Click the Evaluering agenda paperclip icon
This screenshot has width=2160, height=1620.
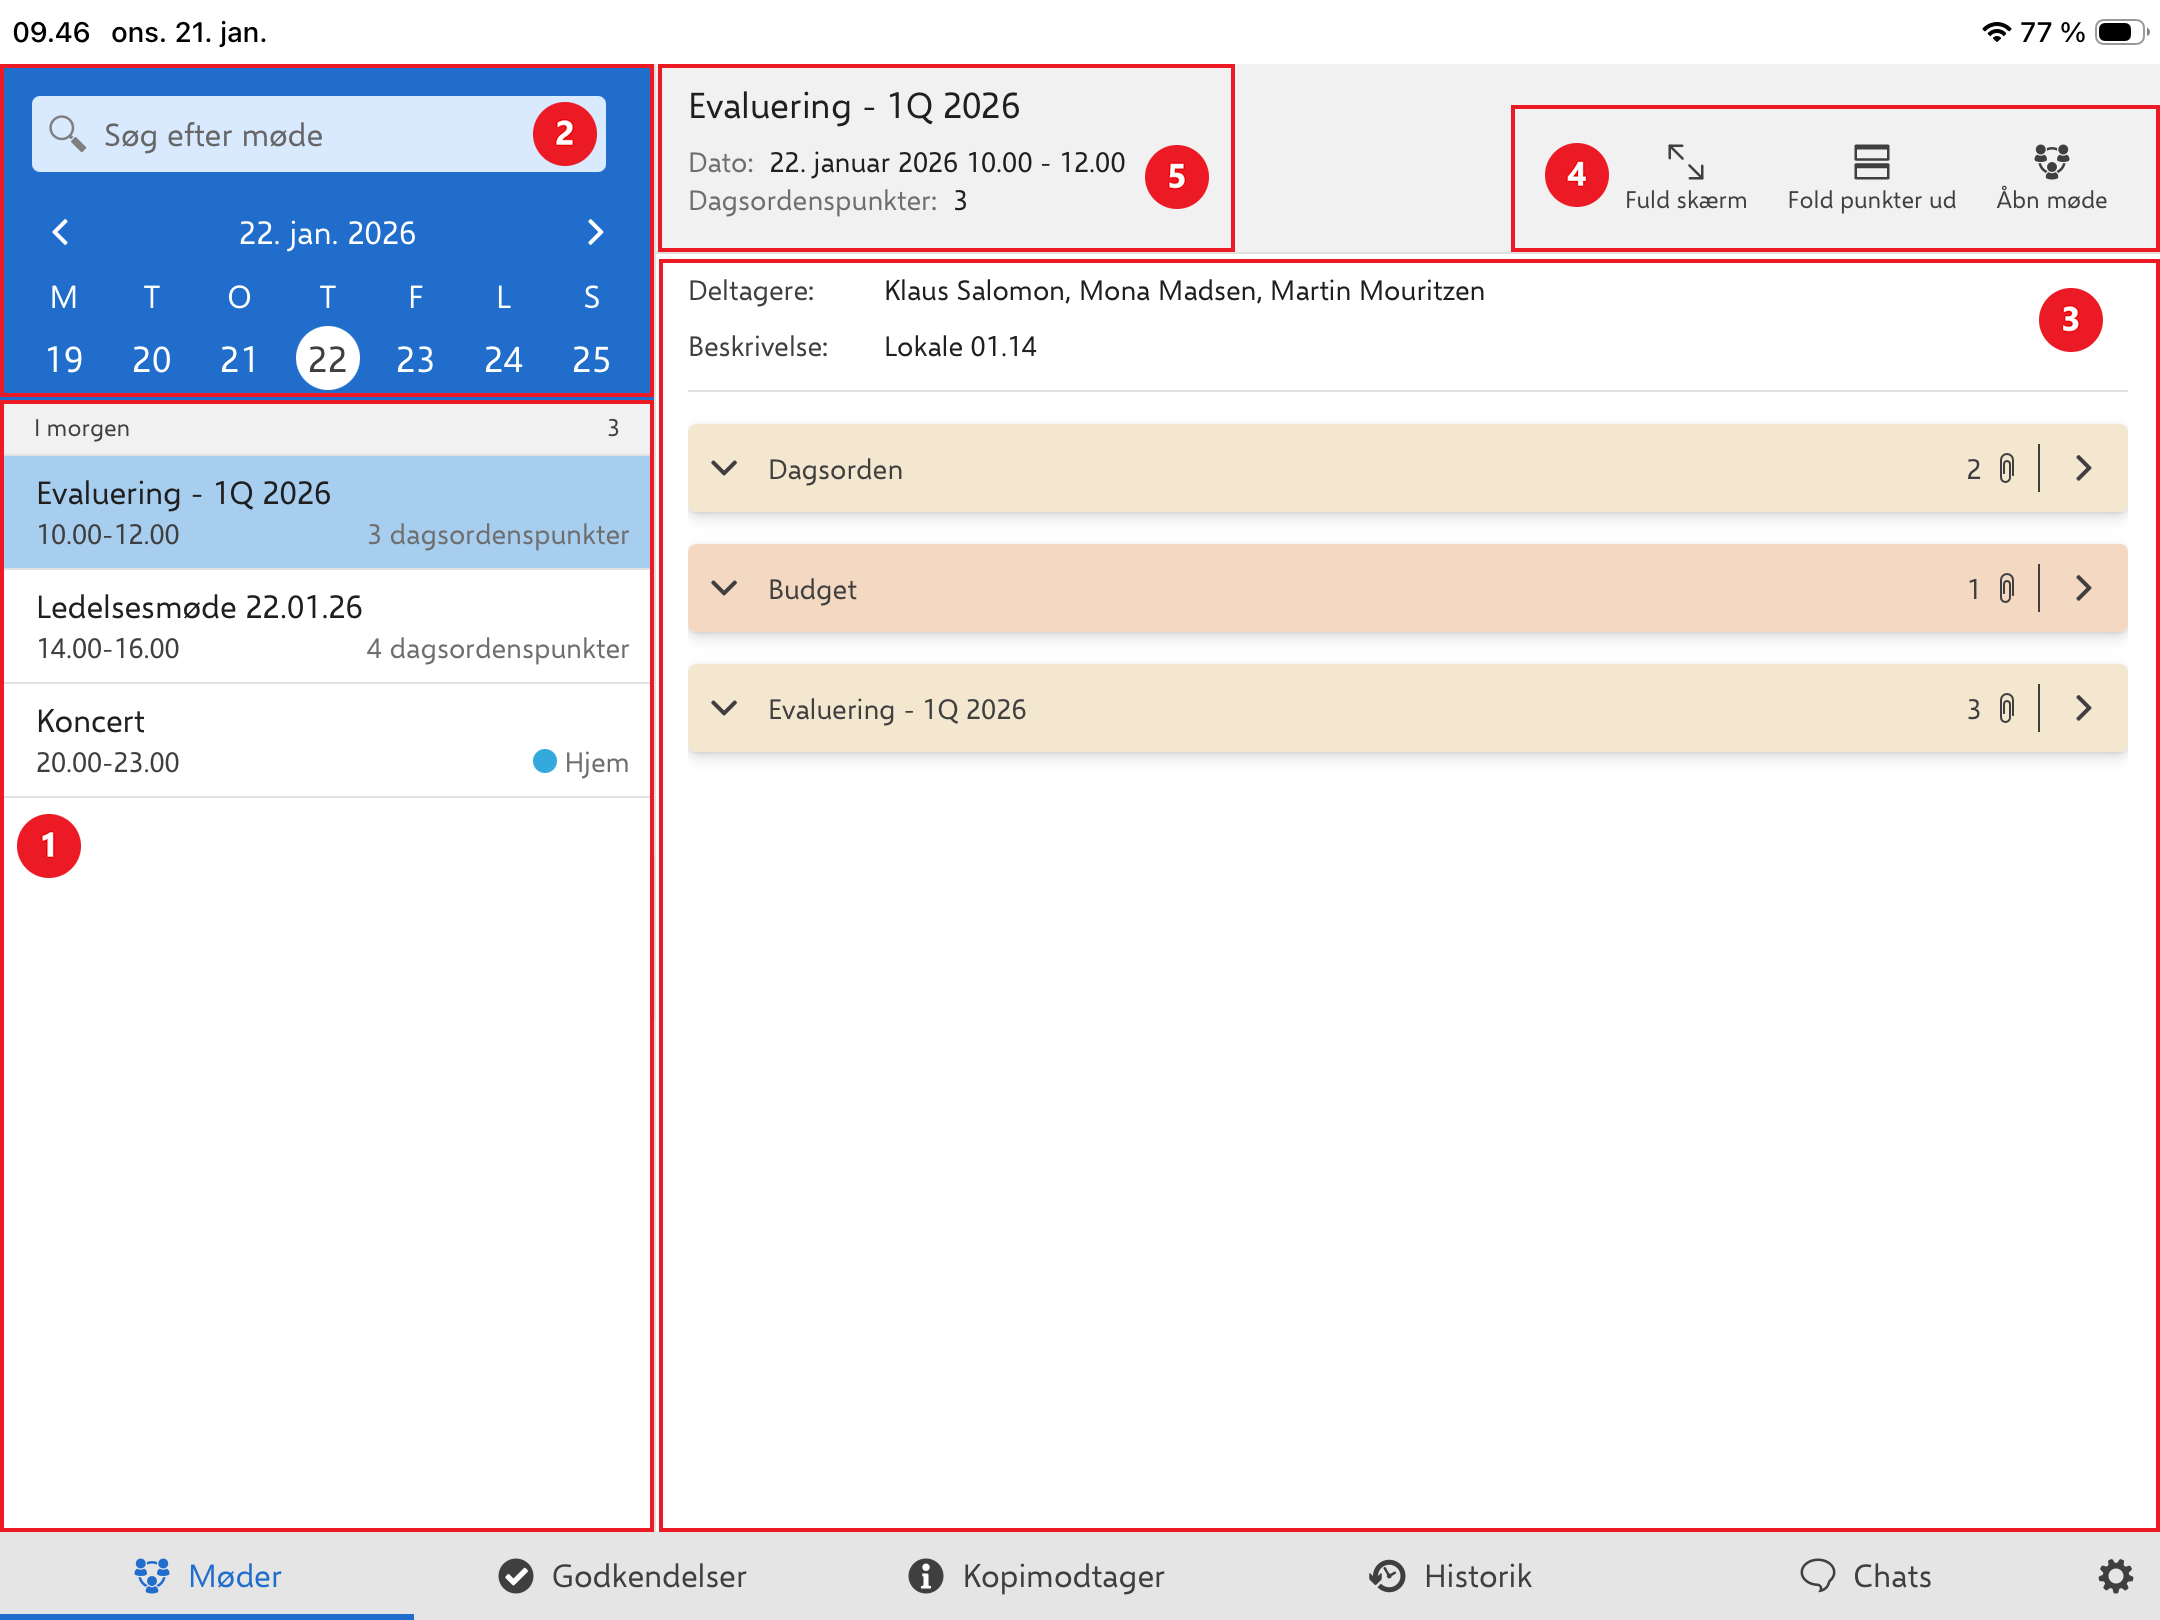click(x=2006, y=708)
